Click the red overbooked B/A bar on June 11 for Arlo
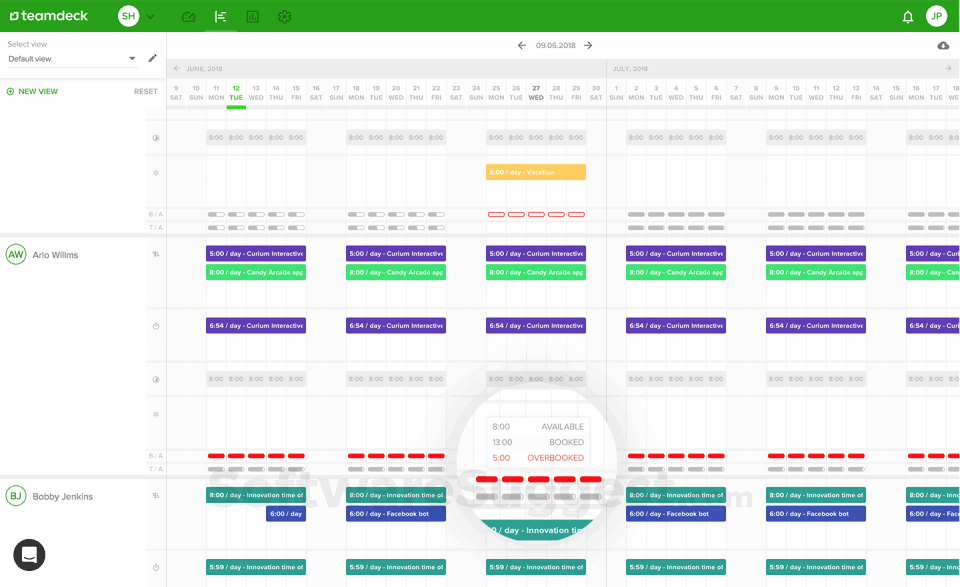 (x=216, y=456)
